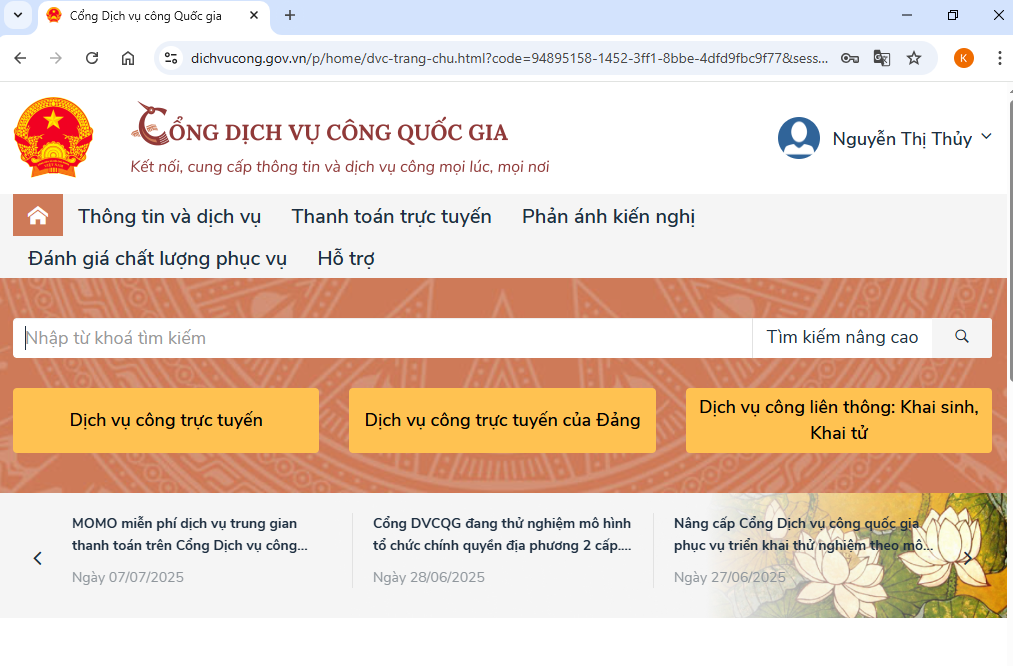Open Tìm kiếm nâng cao advanced search
Viewport: 1013px width, 666px height.
tap(842, 337)
